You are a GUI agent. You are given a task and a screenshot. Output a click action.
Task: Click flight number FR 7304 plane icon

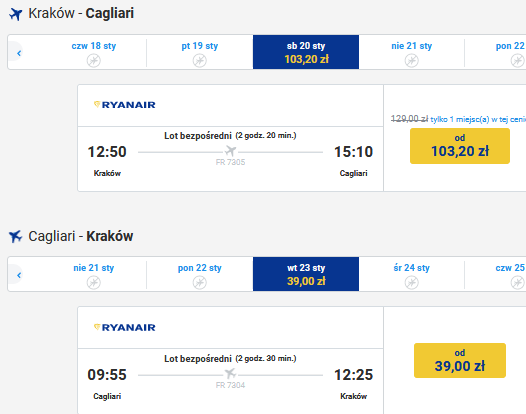[x=230, y=373]
